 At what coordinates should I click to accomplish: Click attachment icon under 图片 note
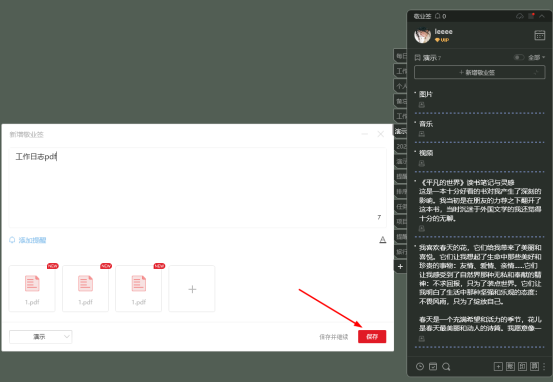pos(422,105)
